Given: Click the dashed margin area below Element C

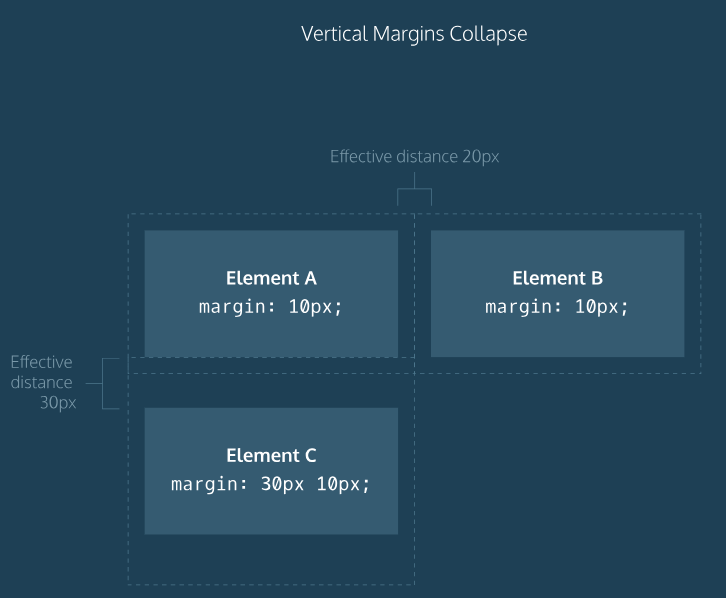Looking at the screenshot, I should (271, 560).
